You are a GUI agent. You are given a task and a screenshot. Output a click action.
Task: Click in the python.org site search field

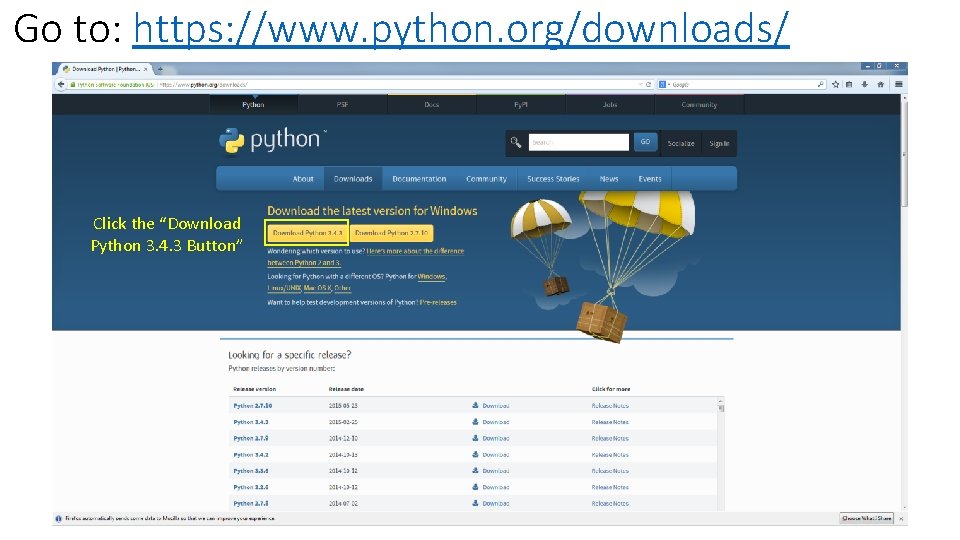pyautogui.click(x=579, y=142)
